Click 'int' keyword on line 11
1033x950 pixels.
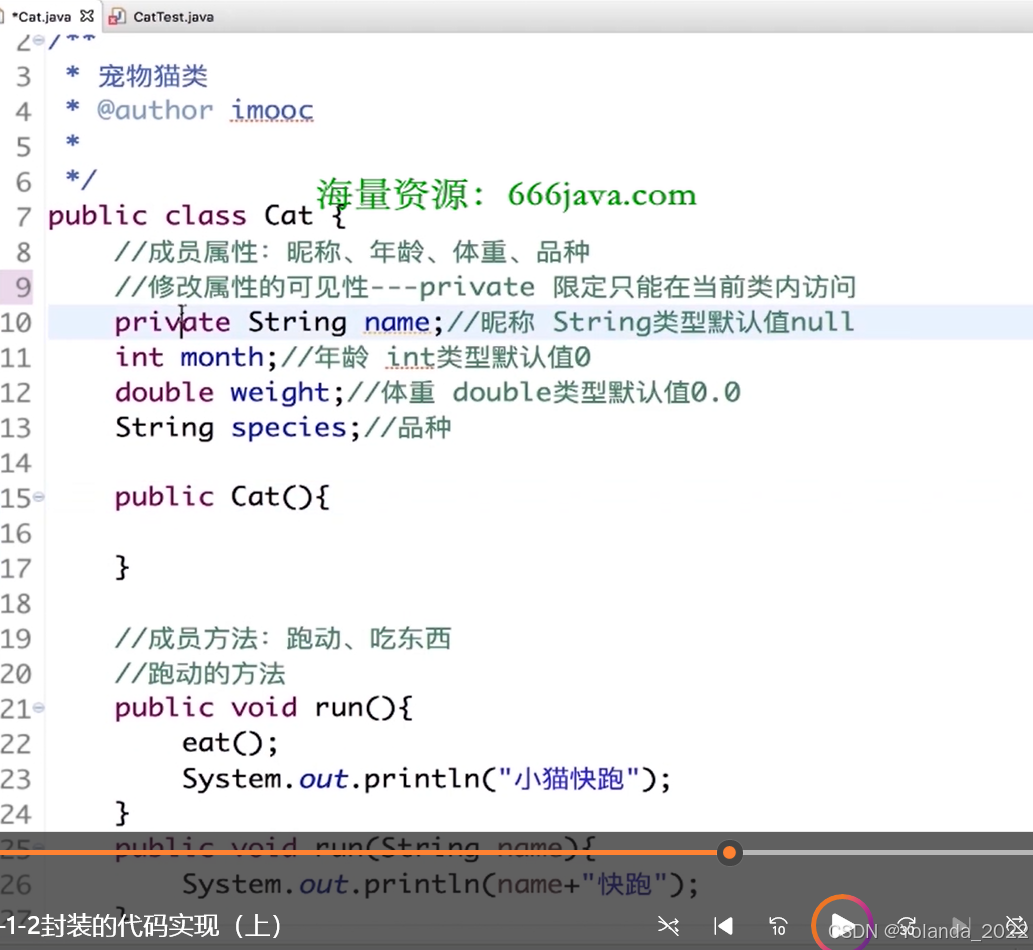tap(139, 358)
